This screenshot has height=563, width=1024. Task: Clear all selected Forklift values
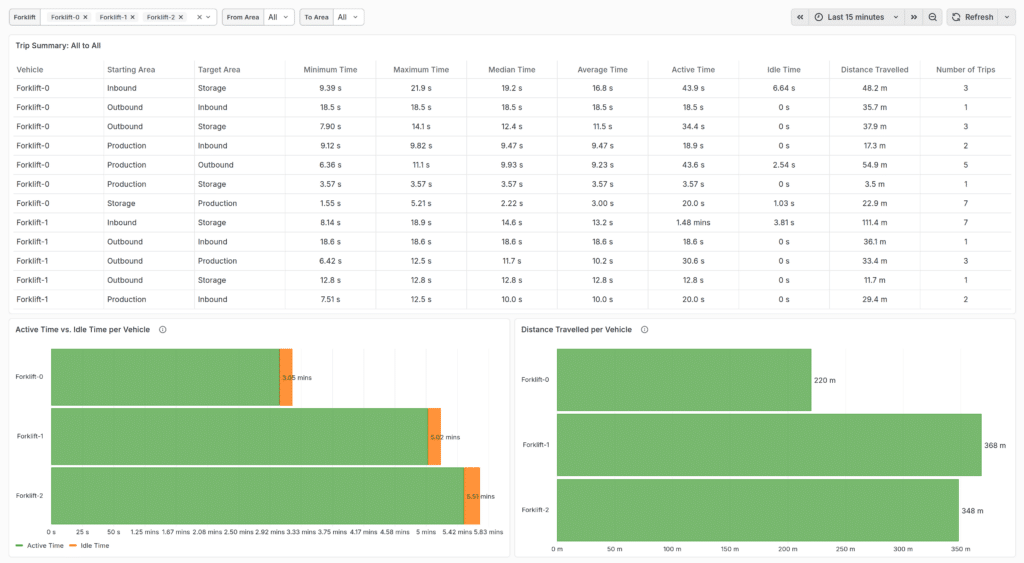click(x=199, y=18)
